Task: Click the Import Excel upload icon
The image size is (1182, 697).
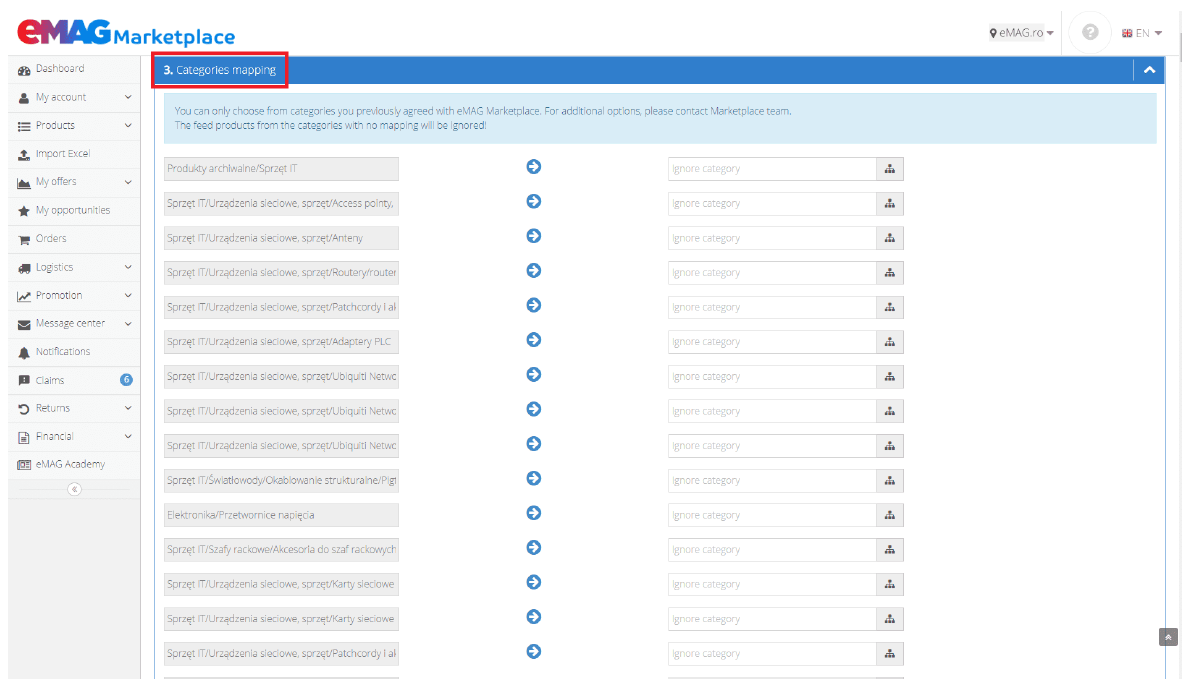Action: [24, 154]
